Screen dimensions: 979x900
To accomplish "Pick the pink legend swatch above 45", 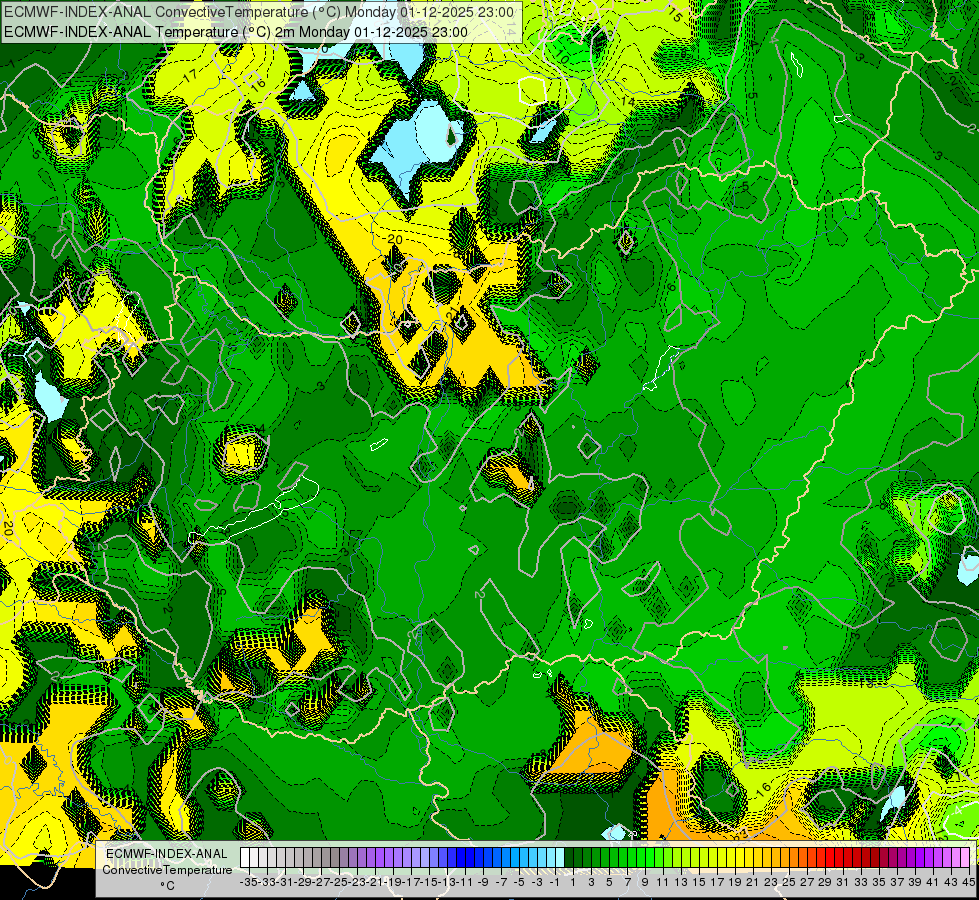I will (965, 857).
